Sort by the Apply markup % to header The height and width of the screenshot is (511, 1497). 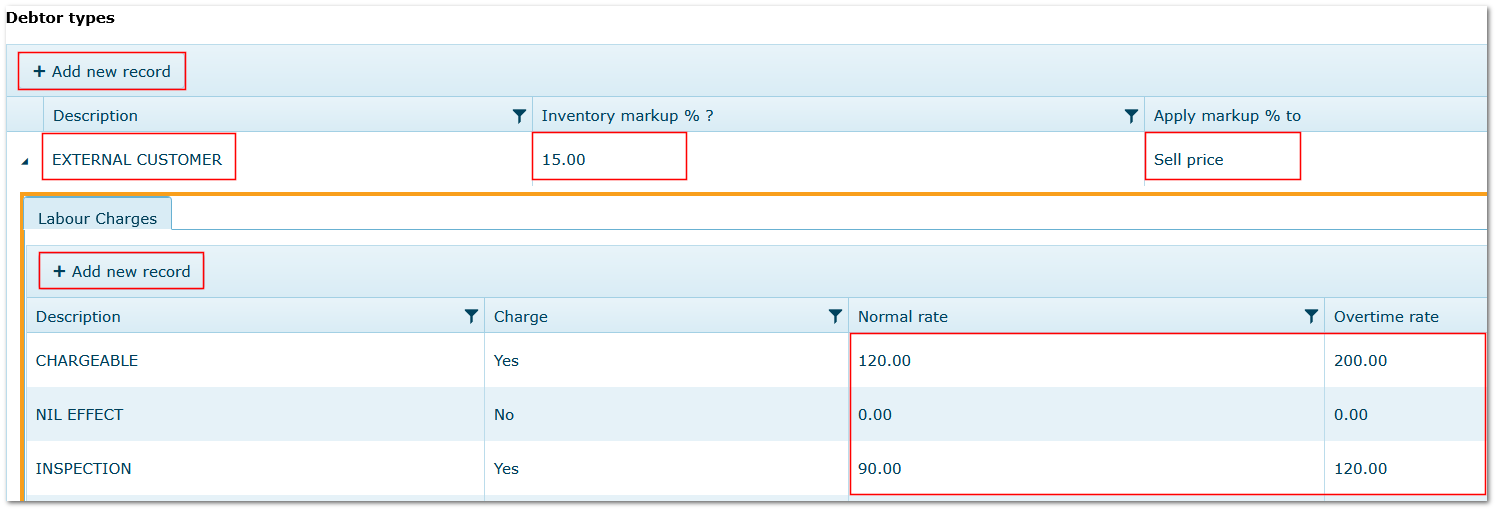tap(1227, 116)
